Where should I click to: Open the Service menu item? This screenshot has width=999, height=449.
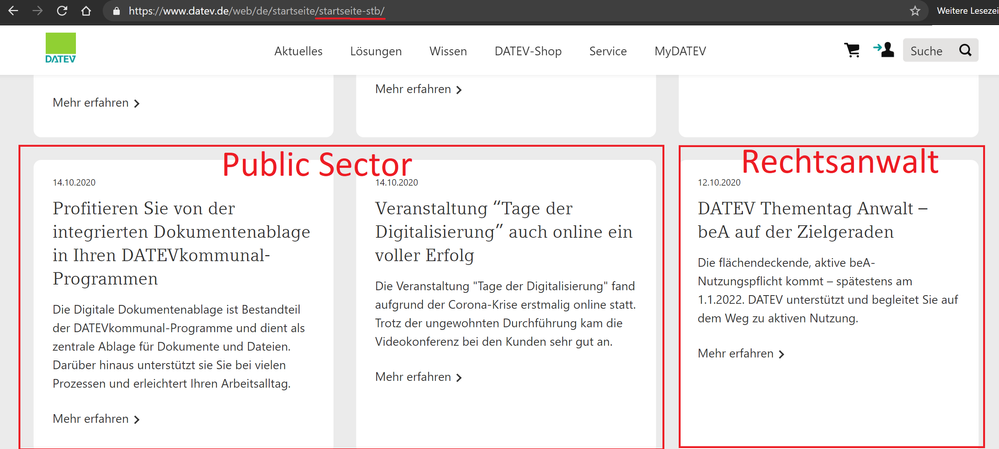pos(608,51)
